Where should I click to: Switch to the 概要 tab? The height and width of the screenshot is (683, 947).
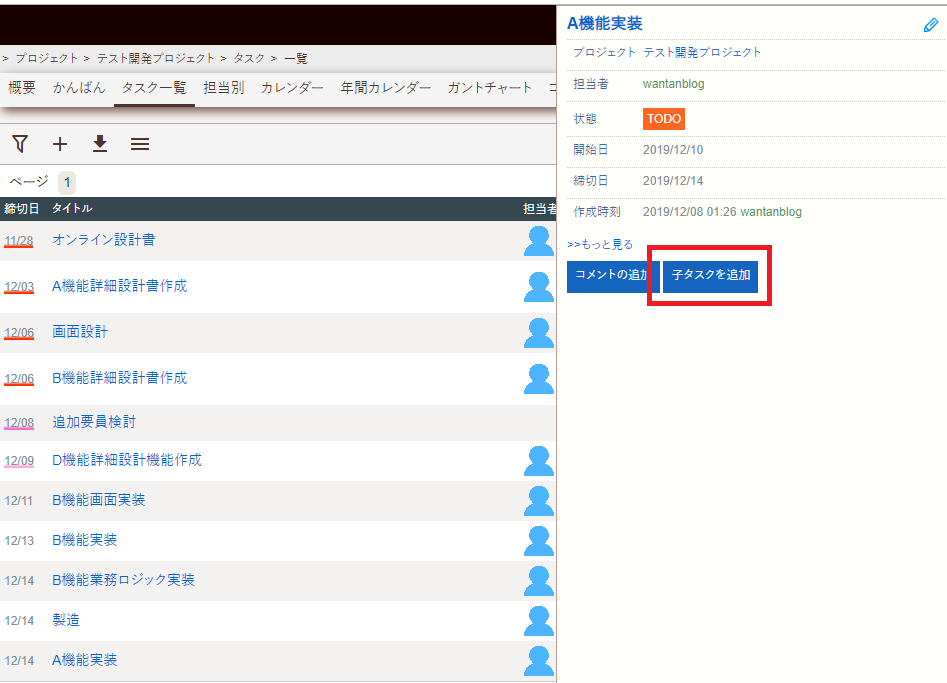coord(22,88)
